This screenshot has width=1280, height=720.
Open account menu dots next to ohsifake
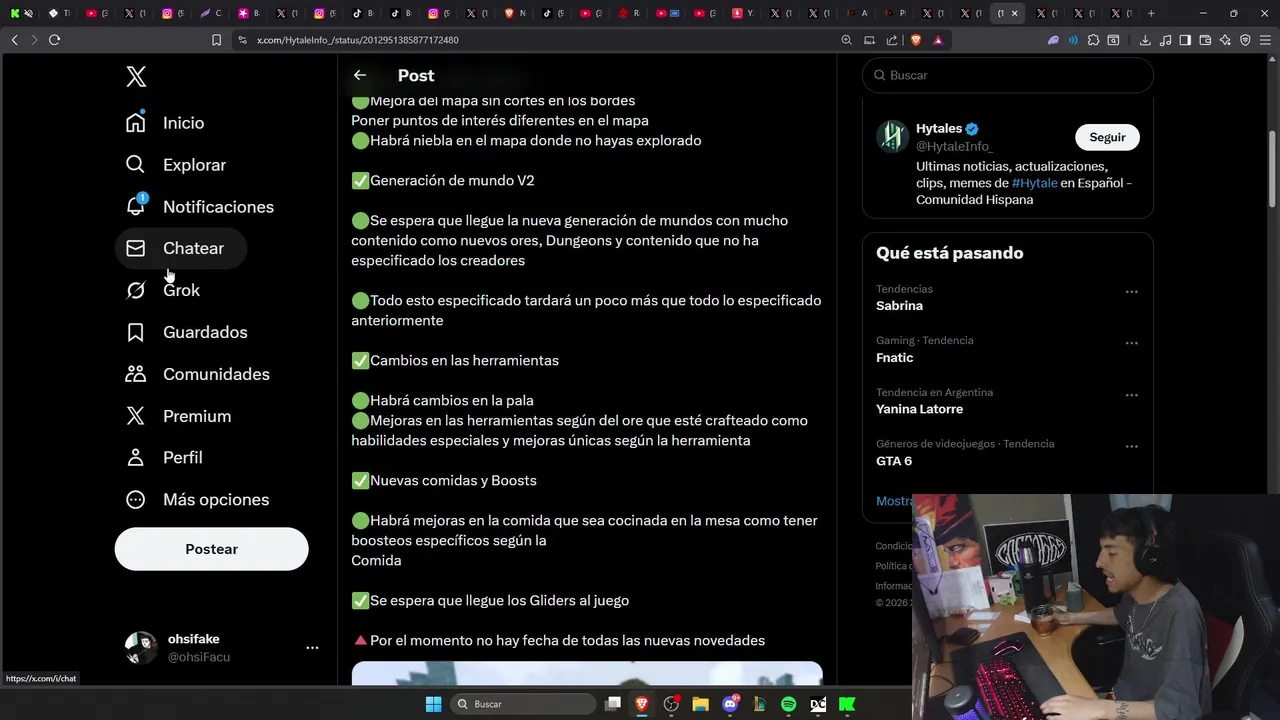click(x=312, y=648)
